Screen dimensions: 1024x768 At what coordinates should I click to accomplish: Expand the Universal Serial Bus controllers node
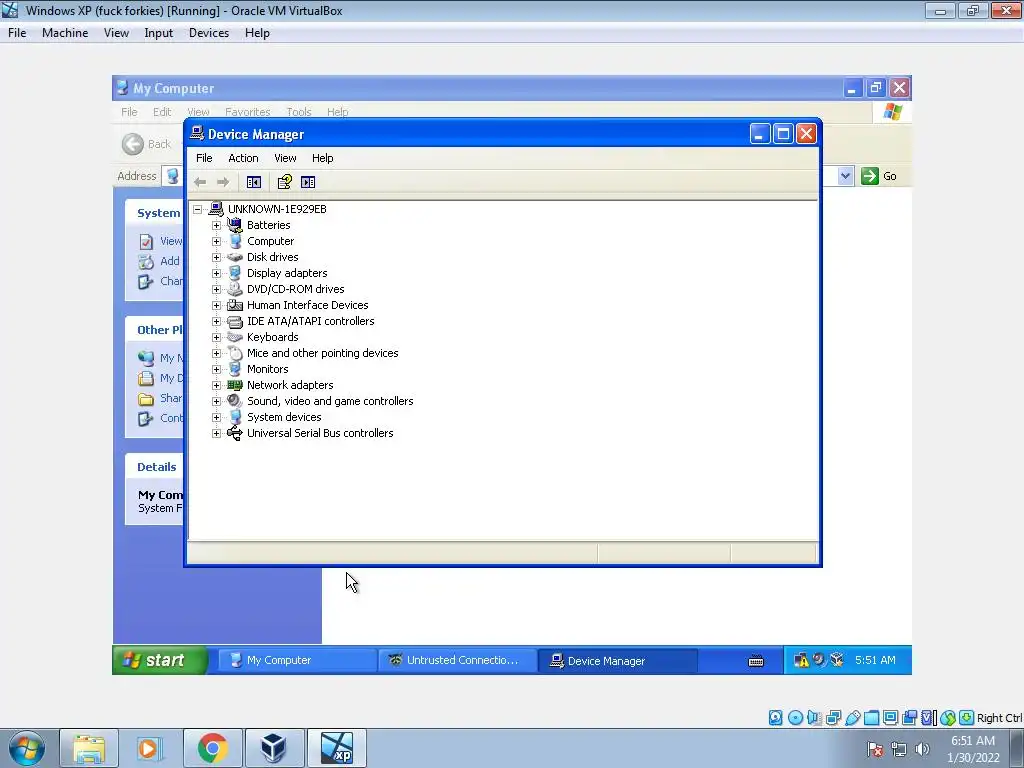(216, 434)
